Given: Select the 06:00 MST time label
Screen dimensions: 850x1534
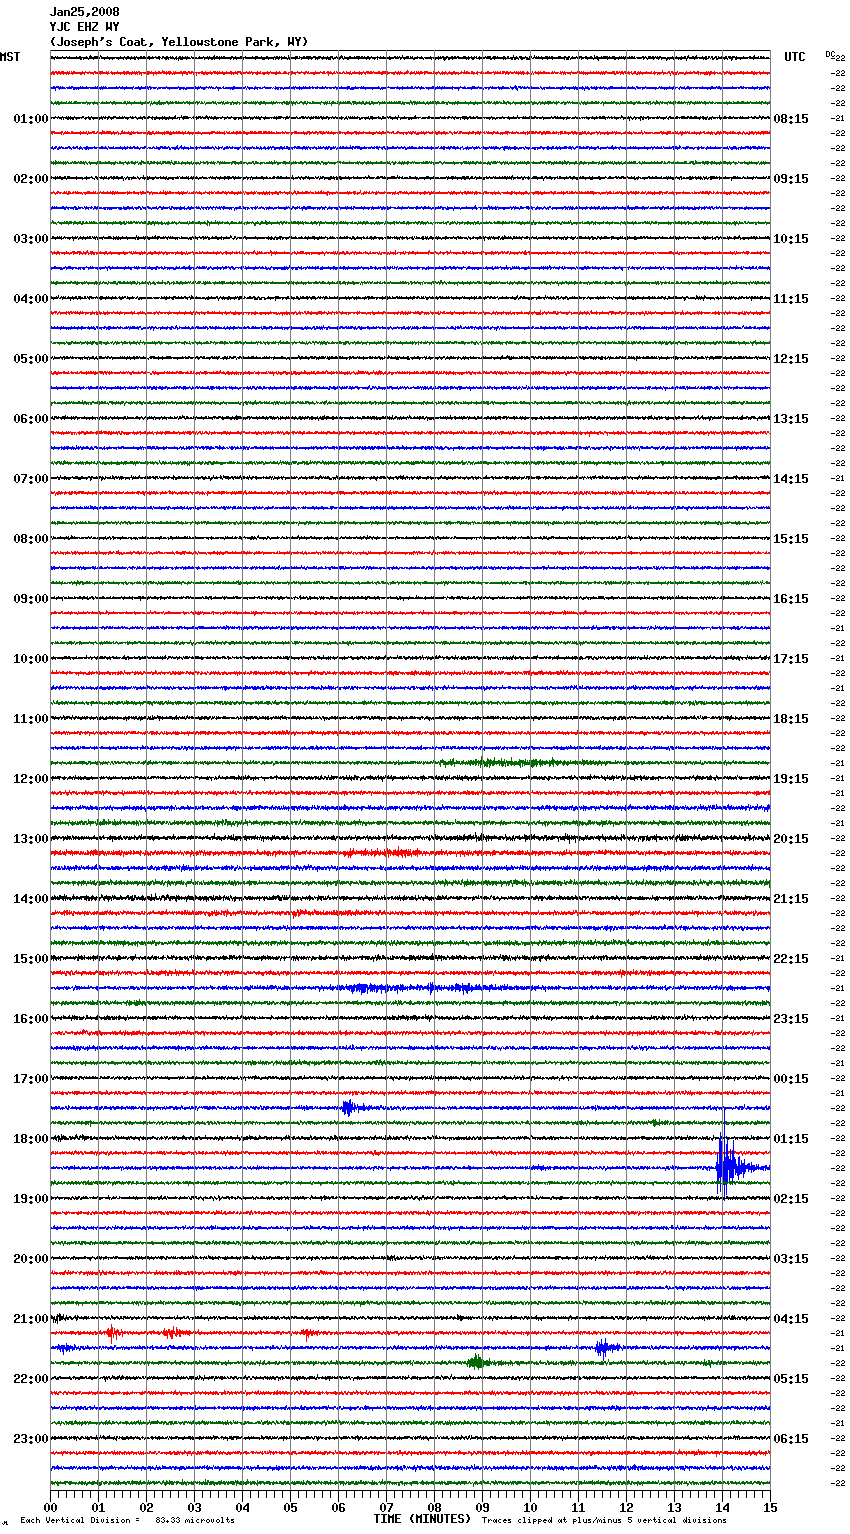Looking at the screenshot, I should [30, 419].
